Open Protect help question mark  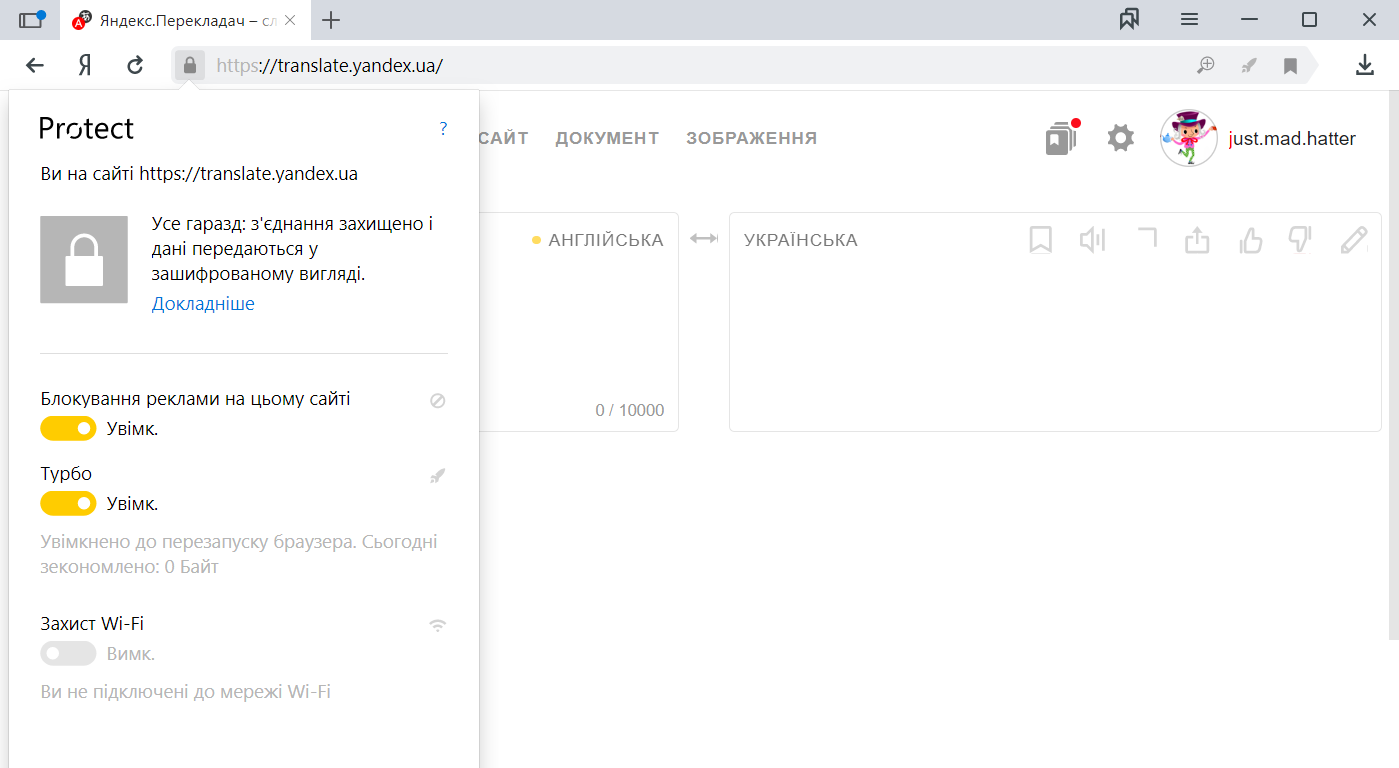point(443,128)
